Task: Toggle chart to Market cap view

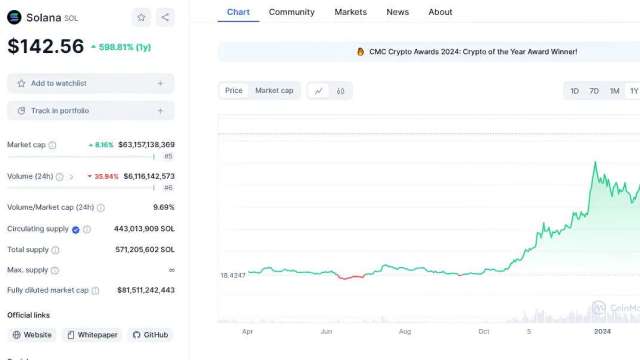Action: pyautogui.click(x=274, y=91)
